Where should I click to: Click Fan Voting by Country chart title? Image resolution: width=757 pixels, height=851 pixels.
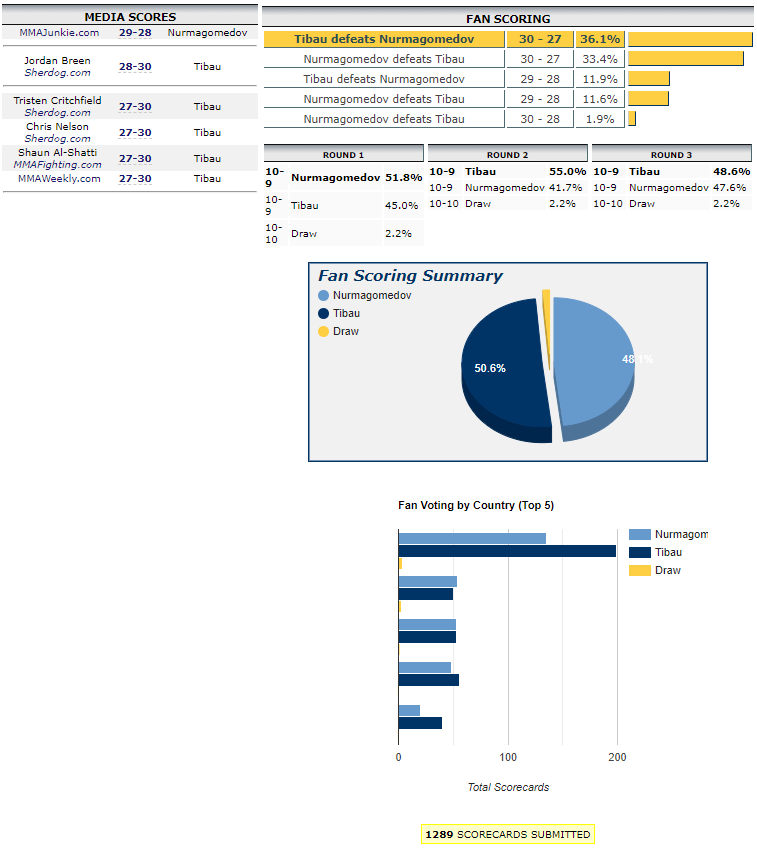[476, 505]
